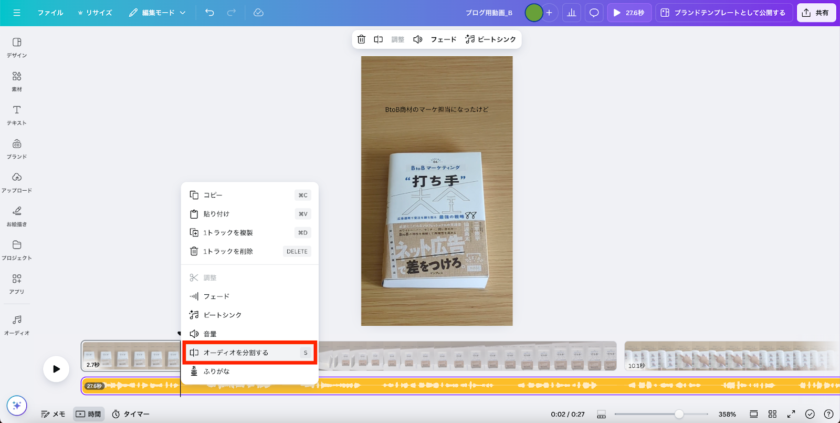
Task: Click the zoom slider handle
Action: pyautogui.click(x=679, y=414)
